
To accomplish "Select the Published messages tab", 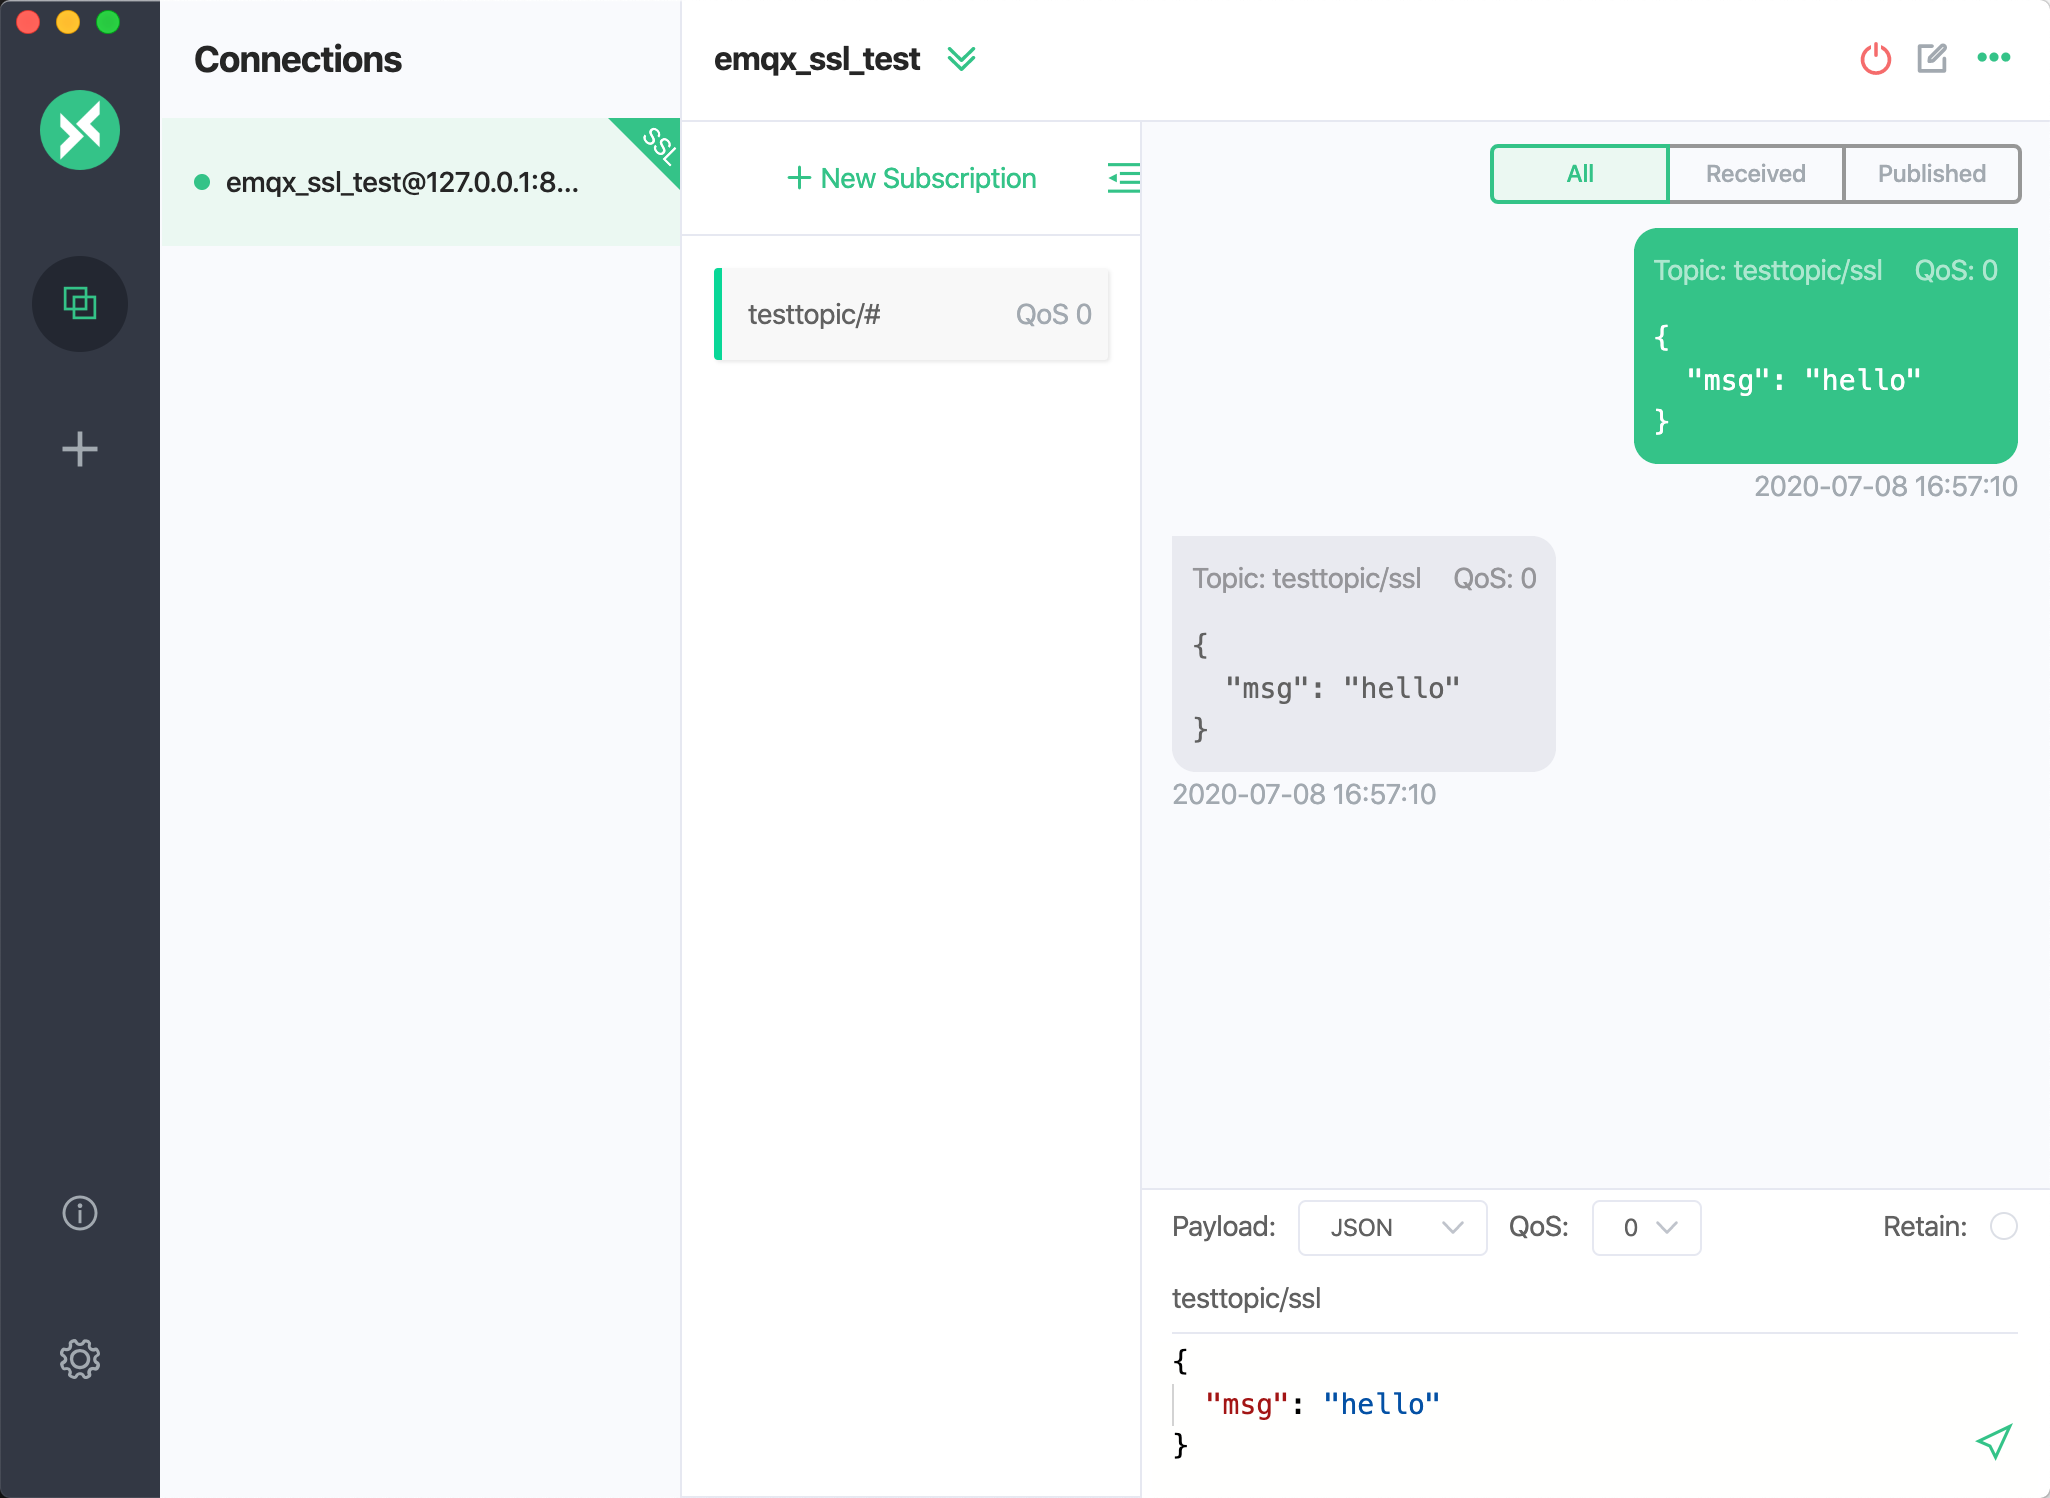I will point(1931,174).
